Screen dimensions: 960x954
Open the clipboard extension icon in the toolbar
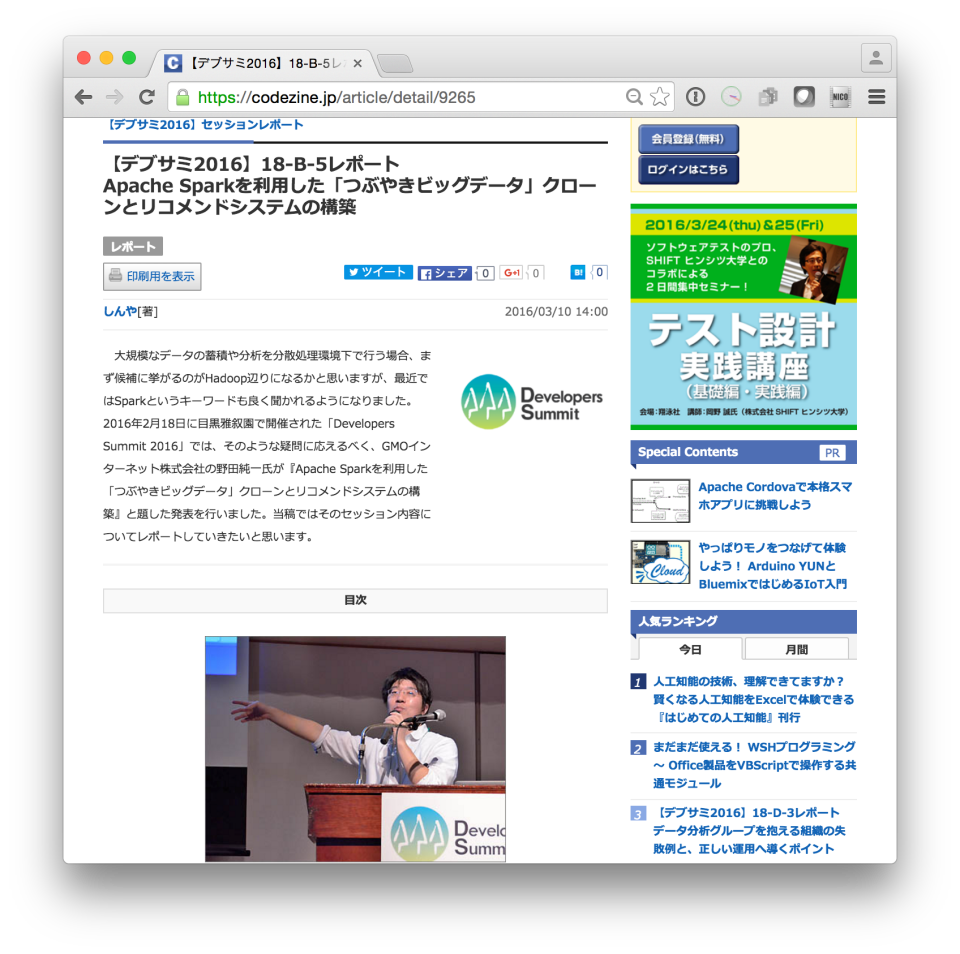tap(768, 97)
